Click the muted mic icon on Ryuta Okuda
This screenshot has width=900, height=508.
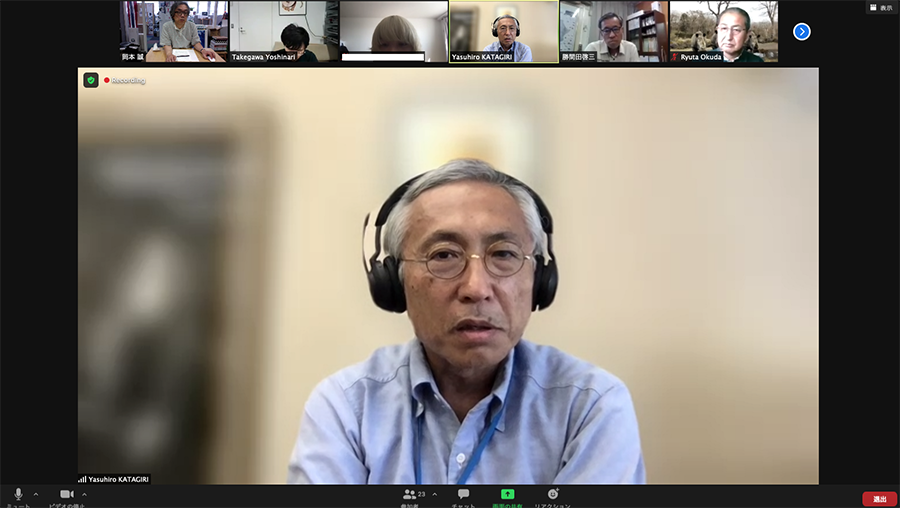pos(674,57)
